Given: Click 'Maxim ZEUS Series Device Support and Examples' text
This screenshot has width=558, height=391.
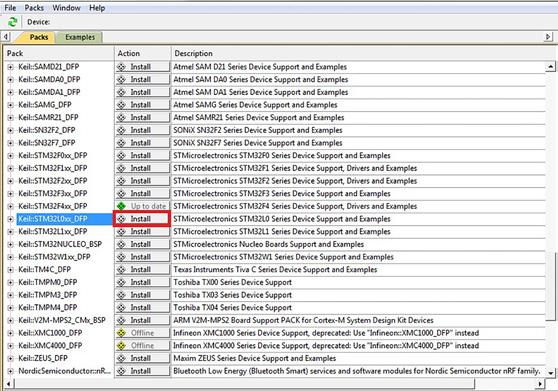Looking at the screenshot, I should point(254,359).
